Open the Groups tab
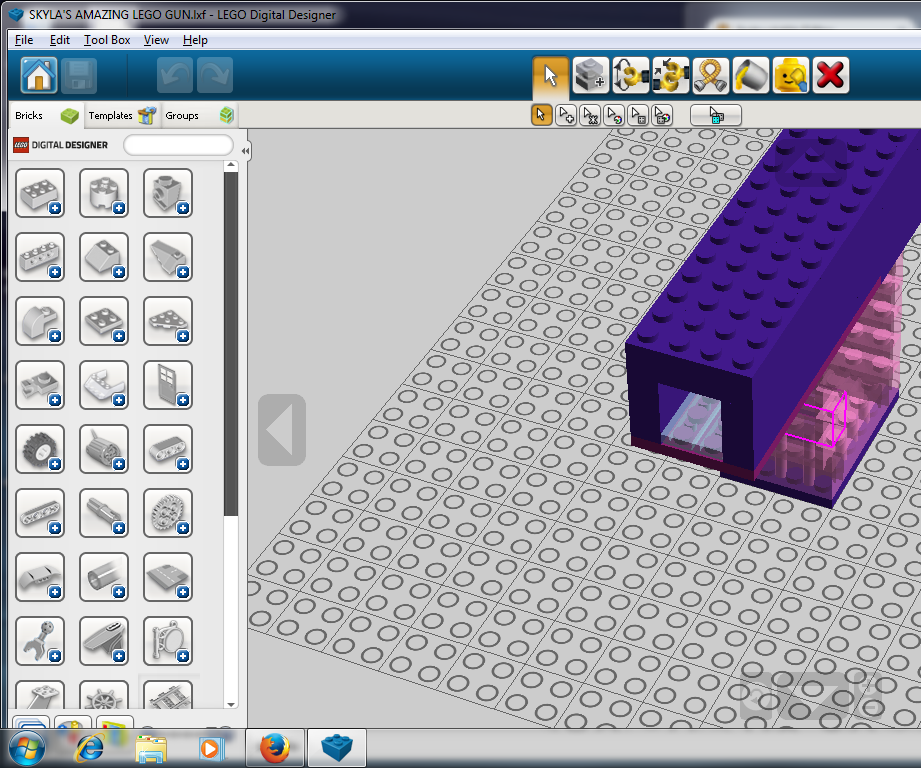 point(199,115)
